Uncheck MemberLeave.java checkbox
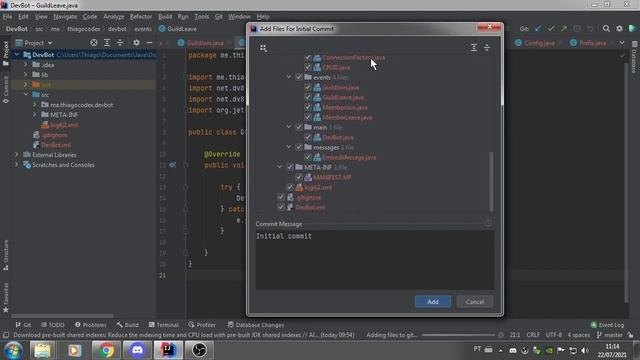The image size is (640, 360). tap(308, 117)
